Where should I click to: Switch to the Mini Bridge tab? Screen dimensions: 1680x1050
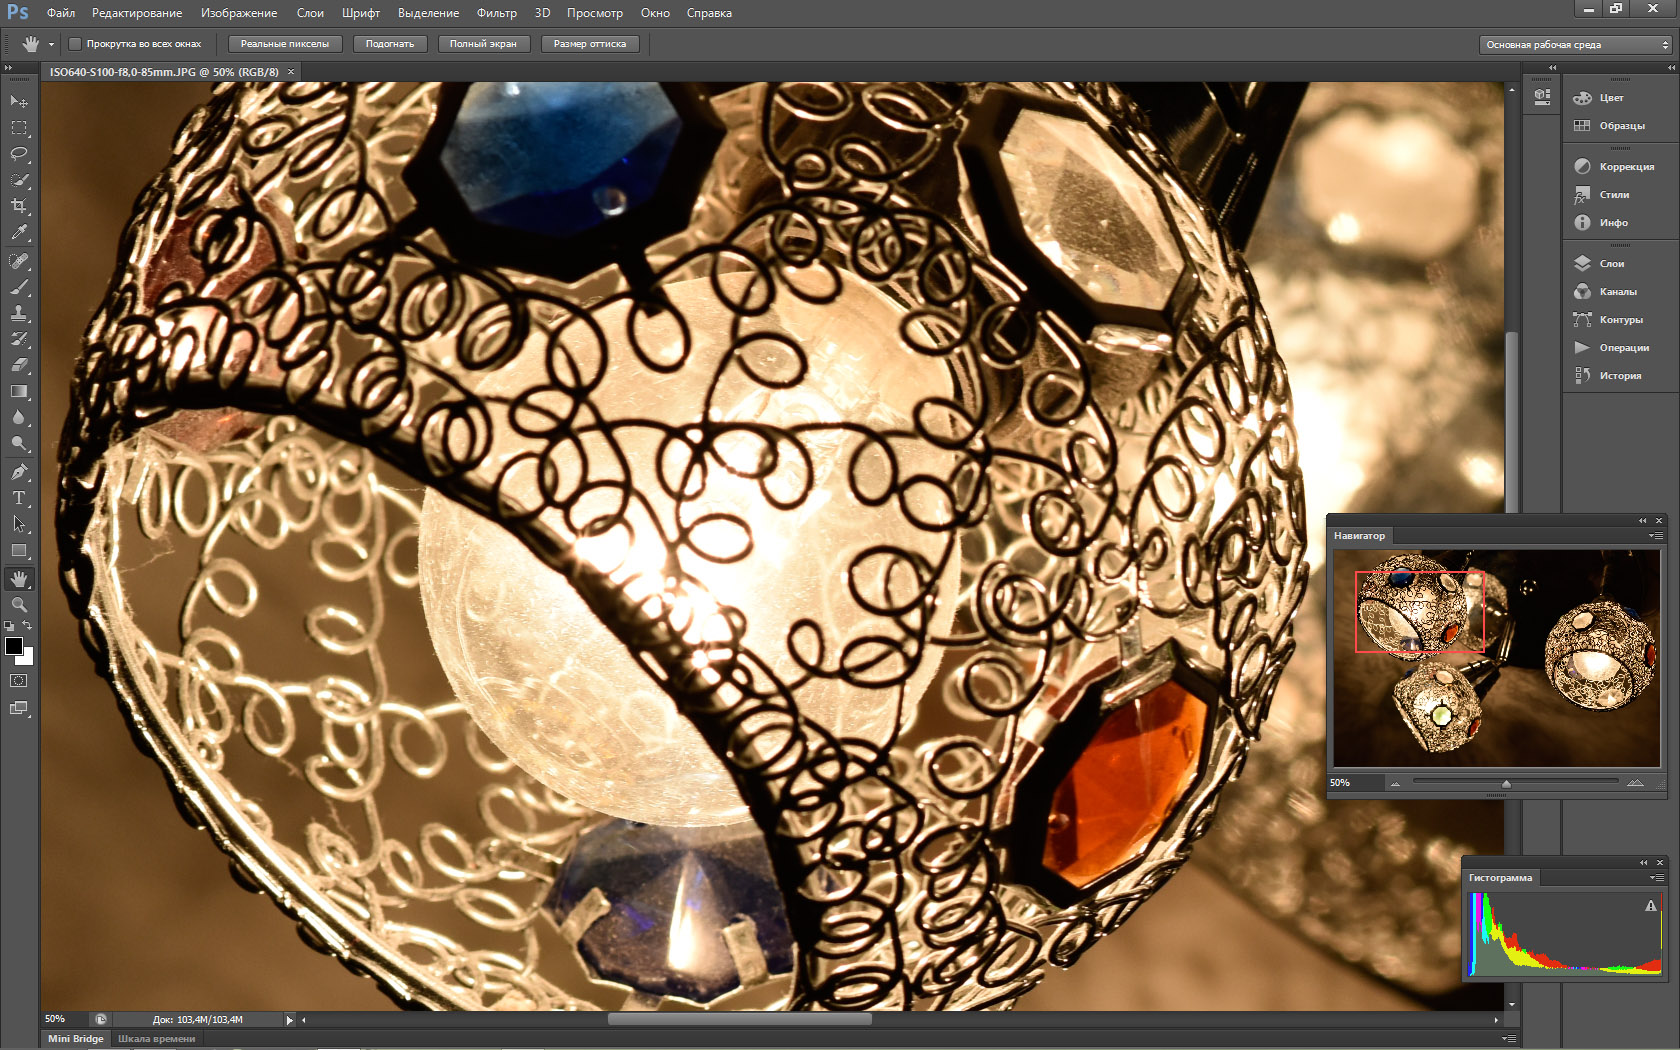76,1039
